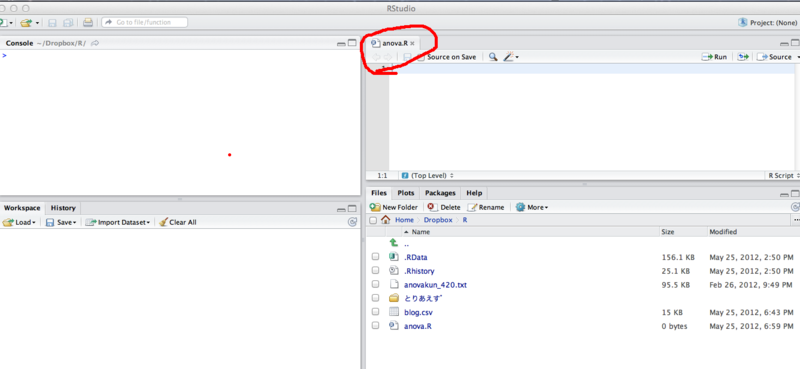
Task: Click the .RData file icon
Action: click(393, 257)
